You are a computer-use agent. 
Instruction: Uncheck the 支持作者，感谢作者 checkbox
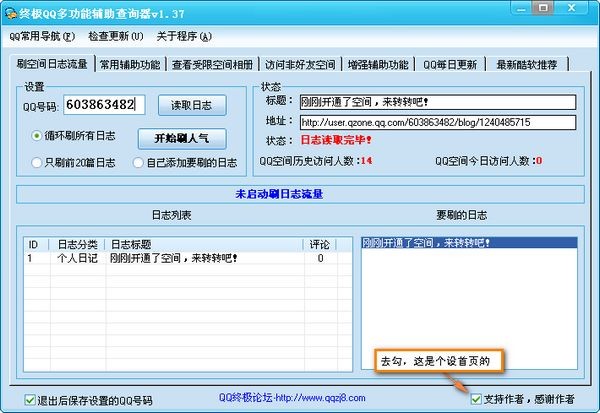pos(476,398)
